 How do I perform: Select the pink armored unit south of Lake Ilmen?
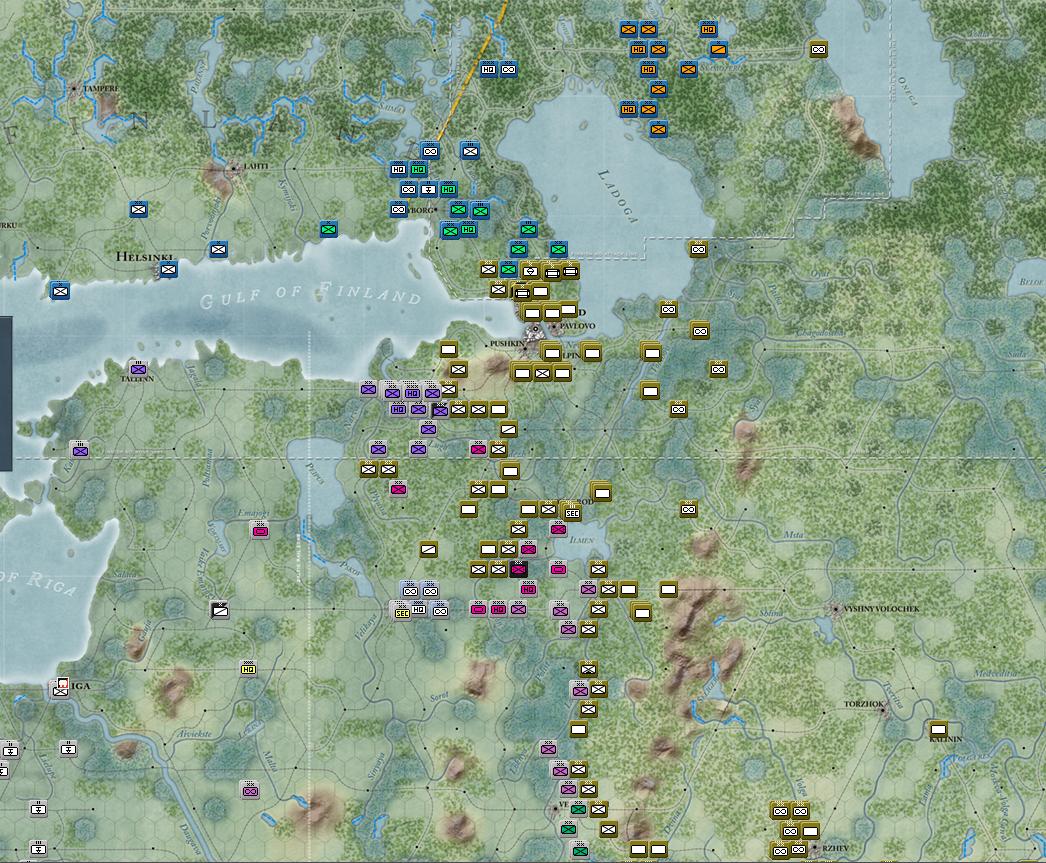coord(558,569)
